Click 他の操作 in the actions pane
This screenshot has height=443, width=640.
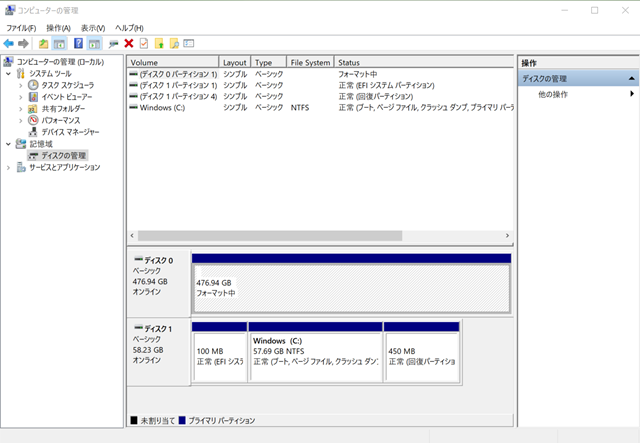(553, 94)
